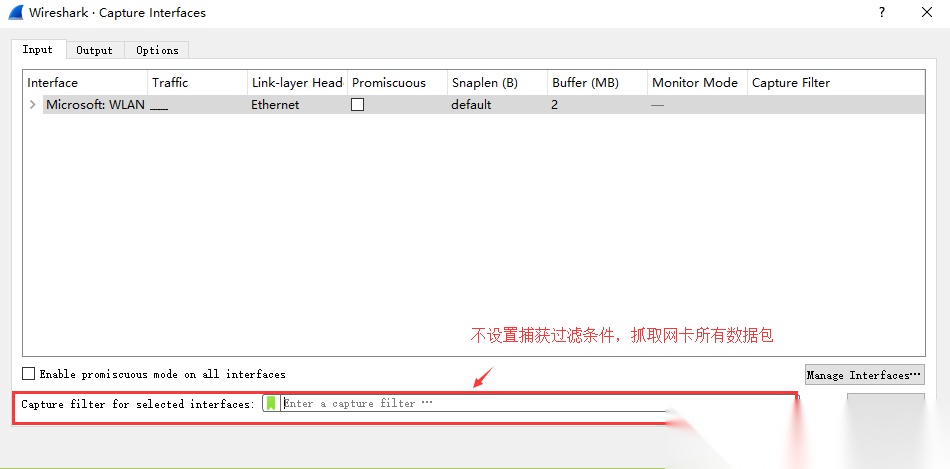The width and height of the screenshot is (950, 469).
Task: Click the default snaplen cell
Action: [471, 105]
